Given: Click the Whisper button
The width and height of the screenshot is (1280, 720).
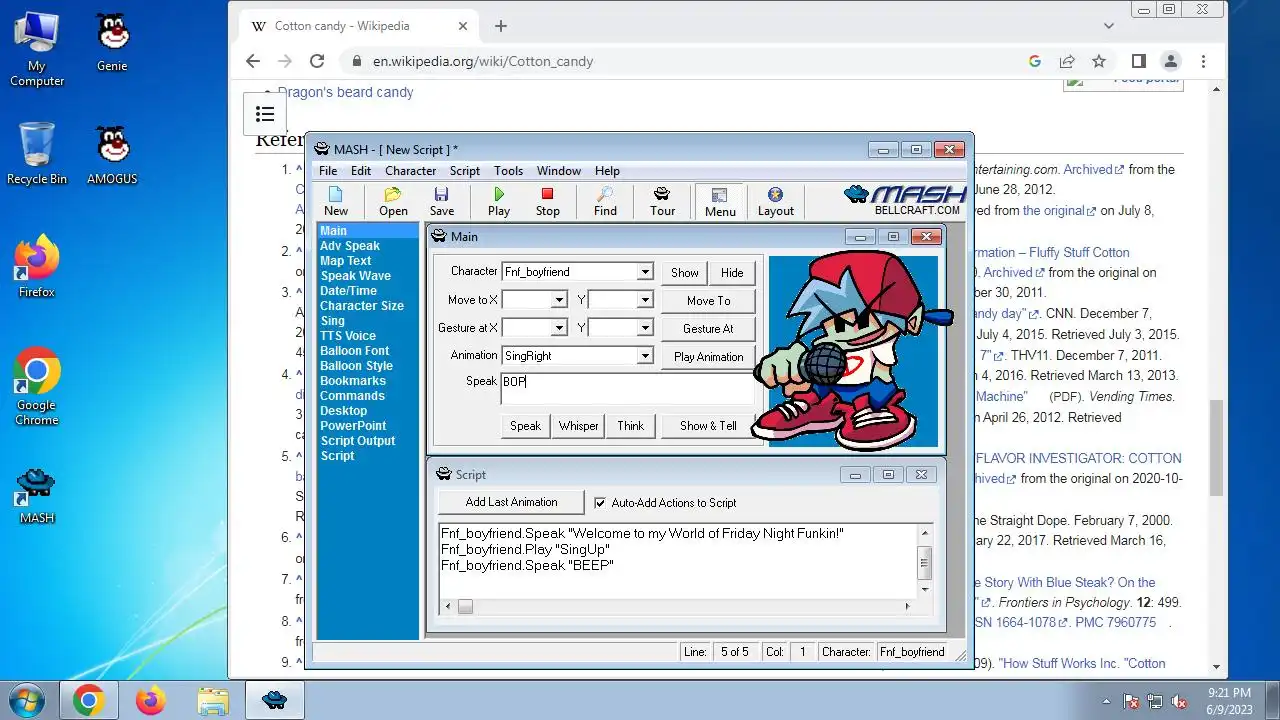Looking at the screenshot, I should coord(578,426).
